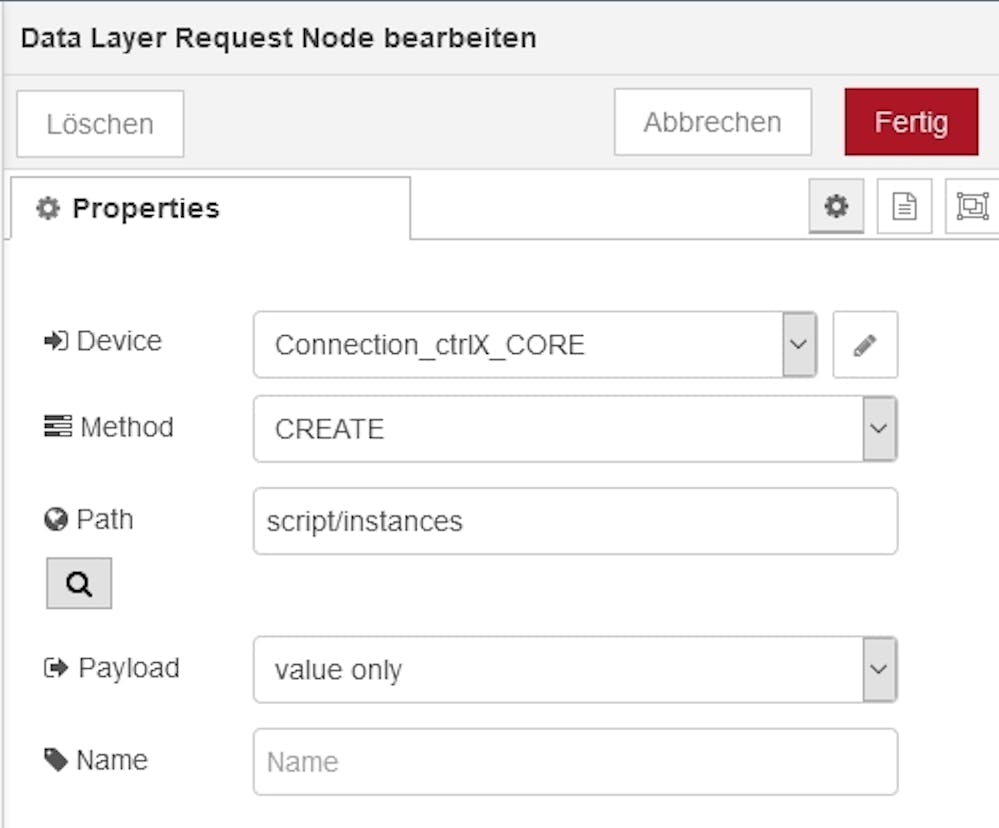Open the node properties gear icon
This screenshot has height=828, width=999.
click(836, 206)
